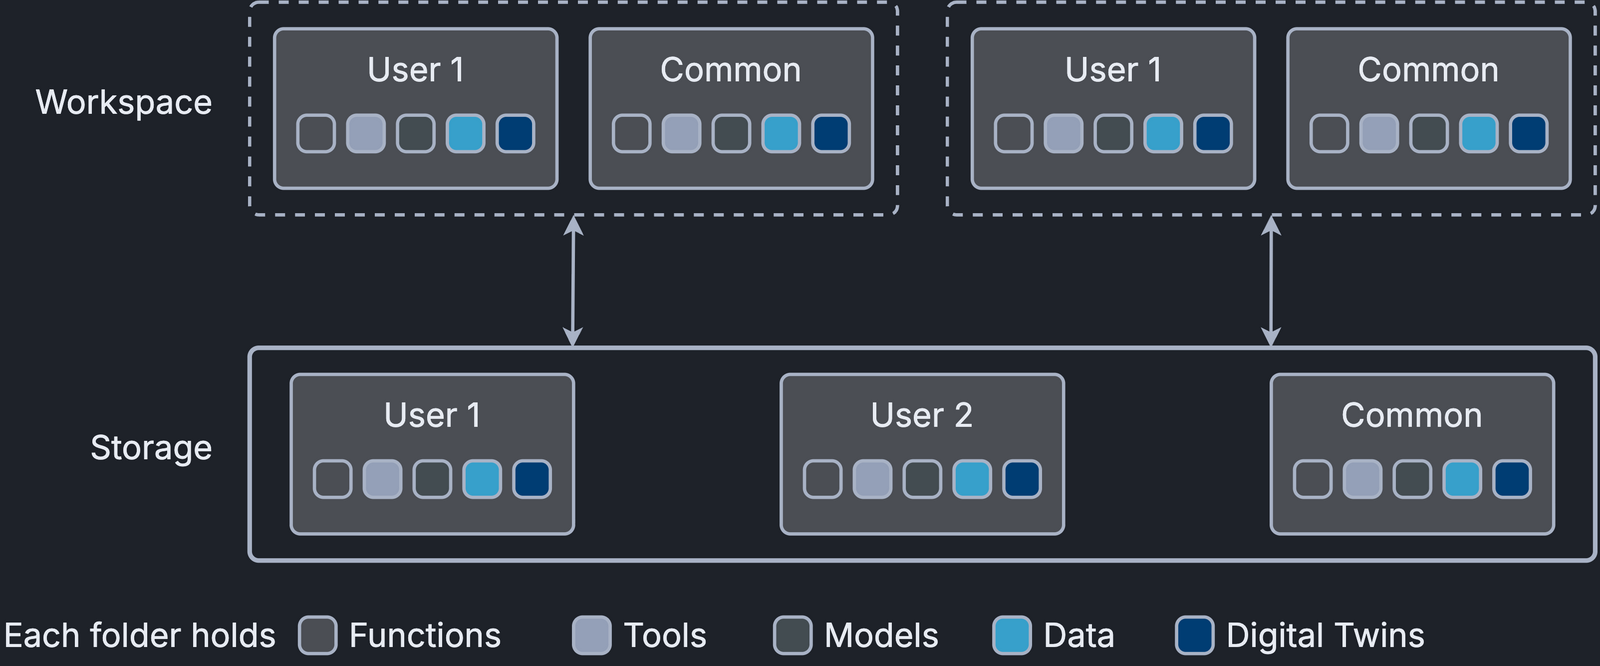1600x666 pixels.
Task: Click "Common" title in left workspace
Action: pos(731,70)
